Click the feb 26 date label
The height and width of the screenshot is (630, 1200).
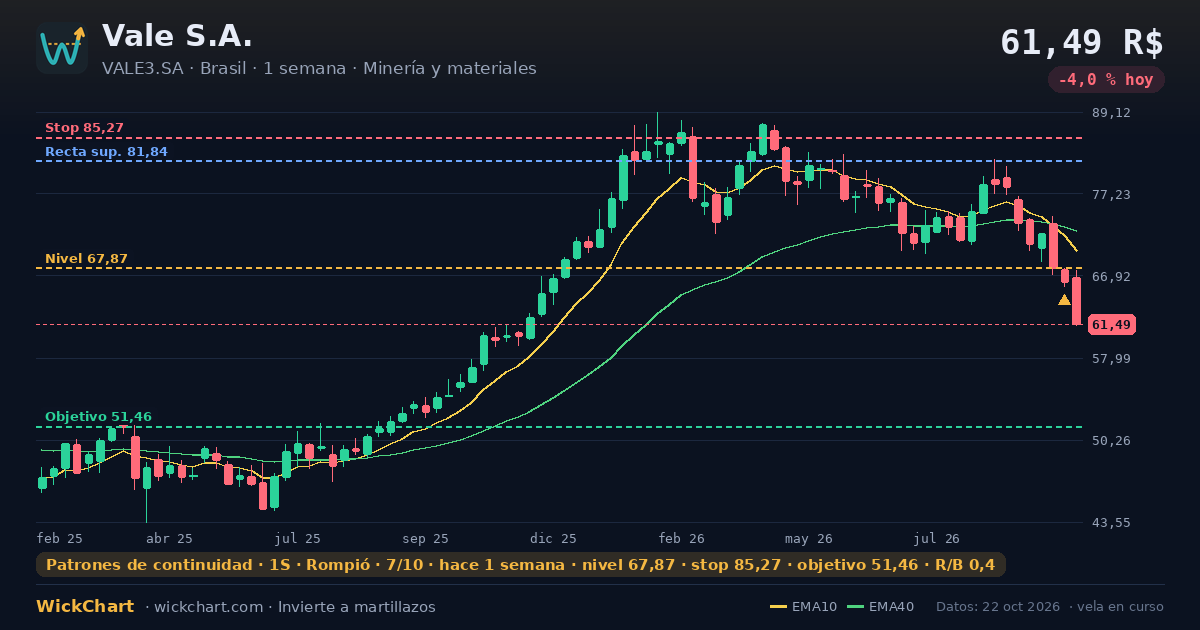681,538
